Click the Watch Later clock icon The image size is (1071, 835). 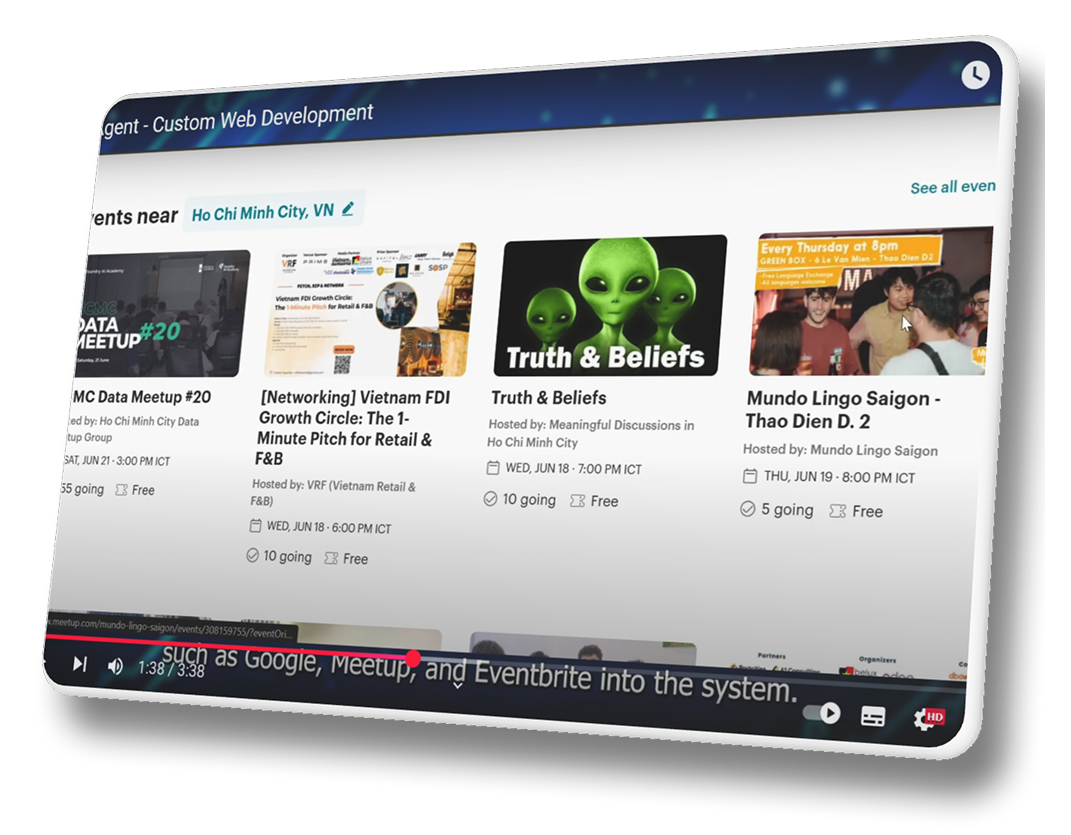click(974, 74)
